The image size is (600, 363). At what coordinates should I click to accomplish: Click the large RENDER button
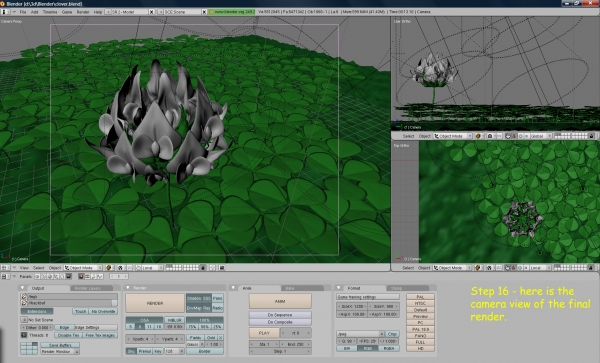(155, 303)
